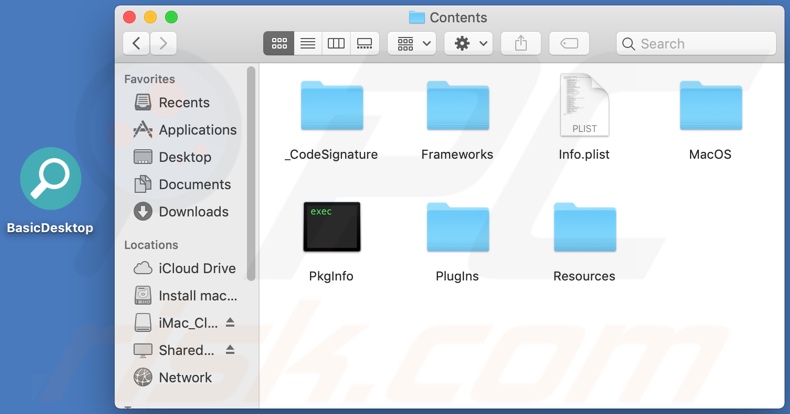The width and height of the screenshot is (790, 414).
Task: Switch to column view mode
Action: [x=336, y=44]
